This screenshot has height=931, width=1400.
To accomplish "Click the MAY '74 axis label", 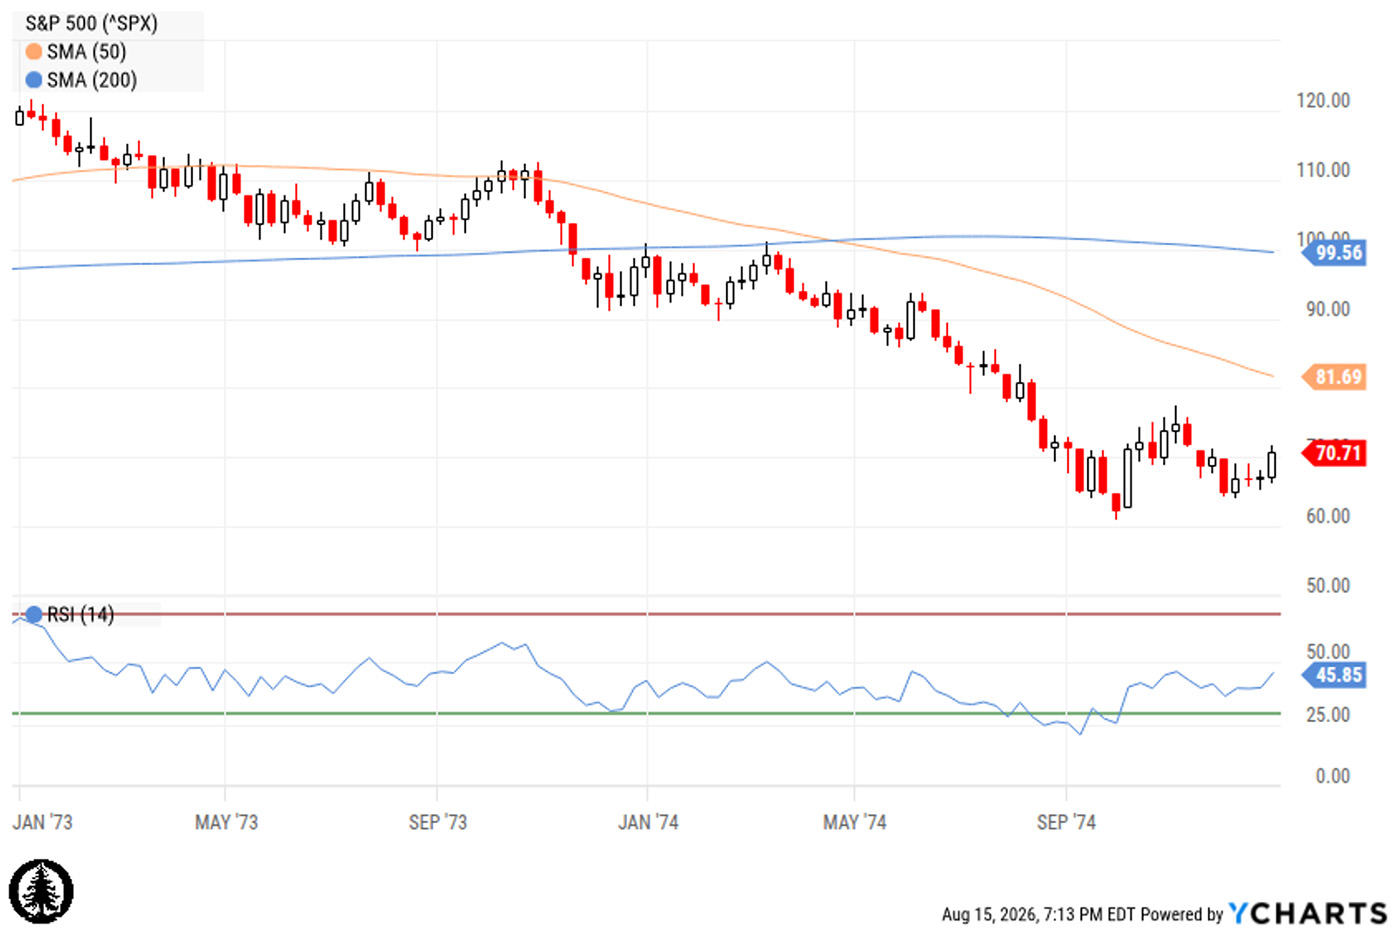I will (855, 822).
